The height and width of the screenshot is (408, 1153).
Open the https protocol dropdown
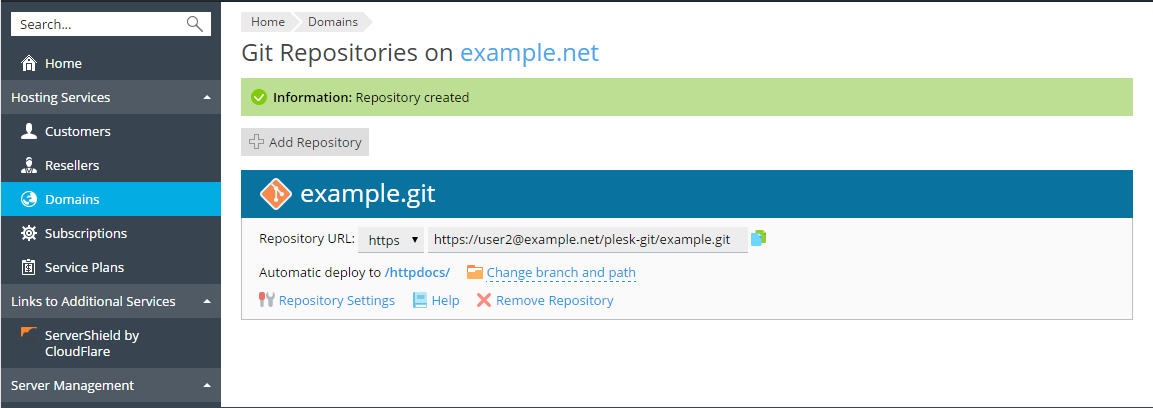point(390,240)
